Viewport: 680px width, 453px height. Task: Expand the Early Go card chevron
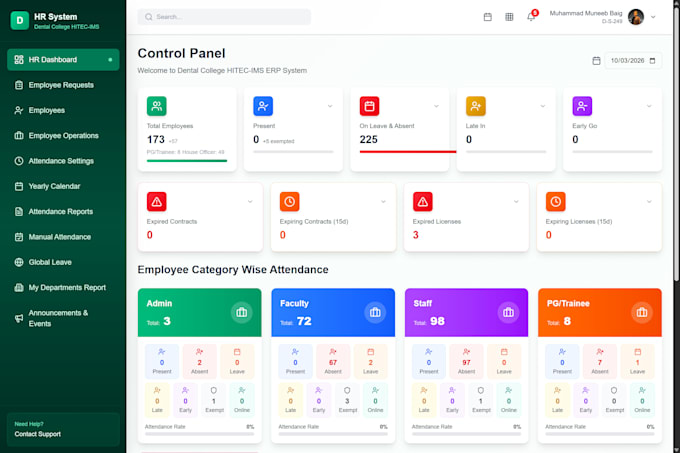tap(649, 106)
